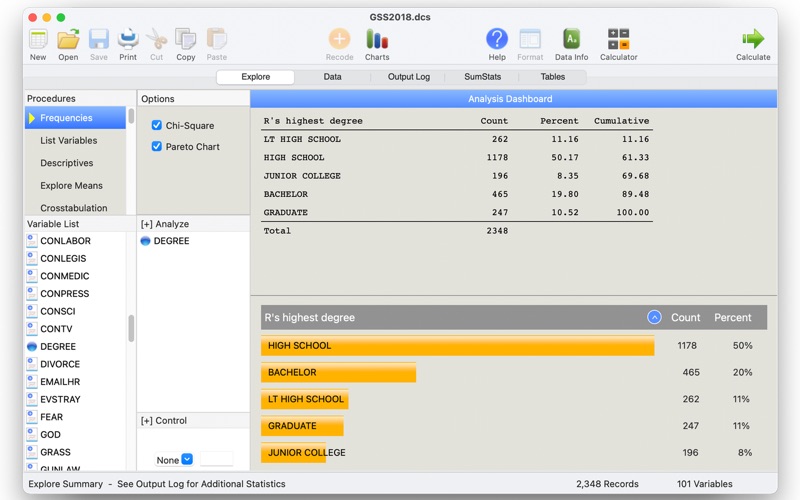Expand the [+] Analyze section

[165, 224]
